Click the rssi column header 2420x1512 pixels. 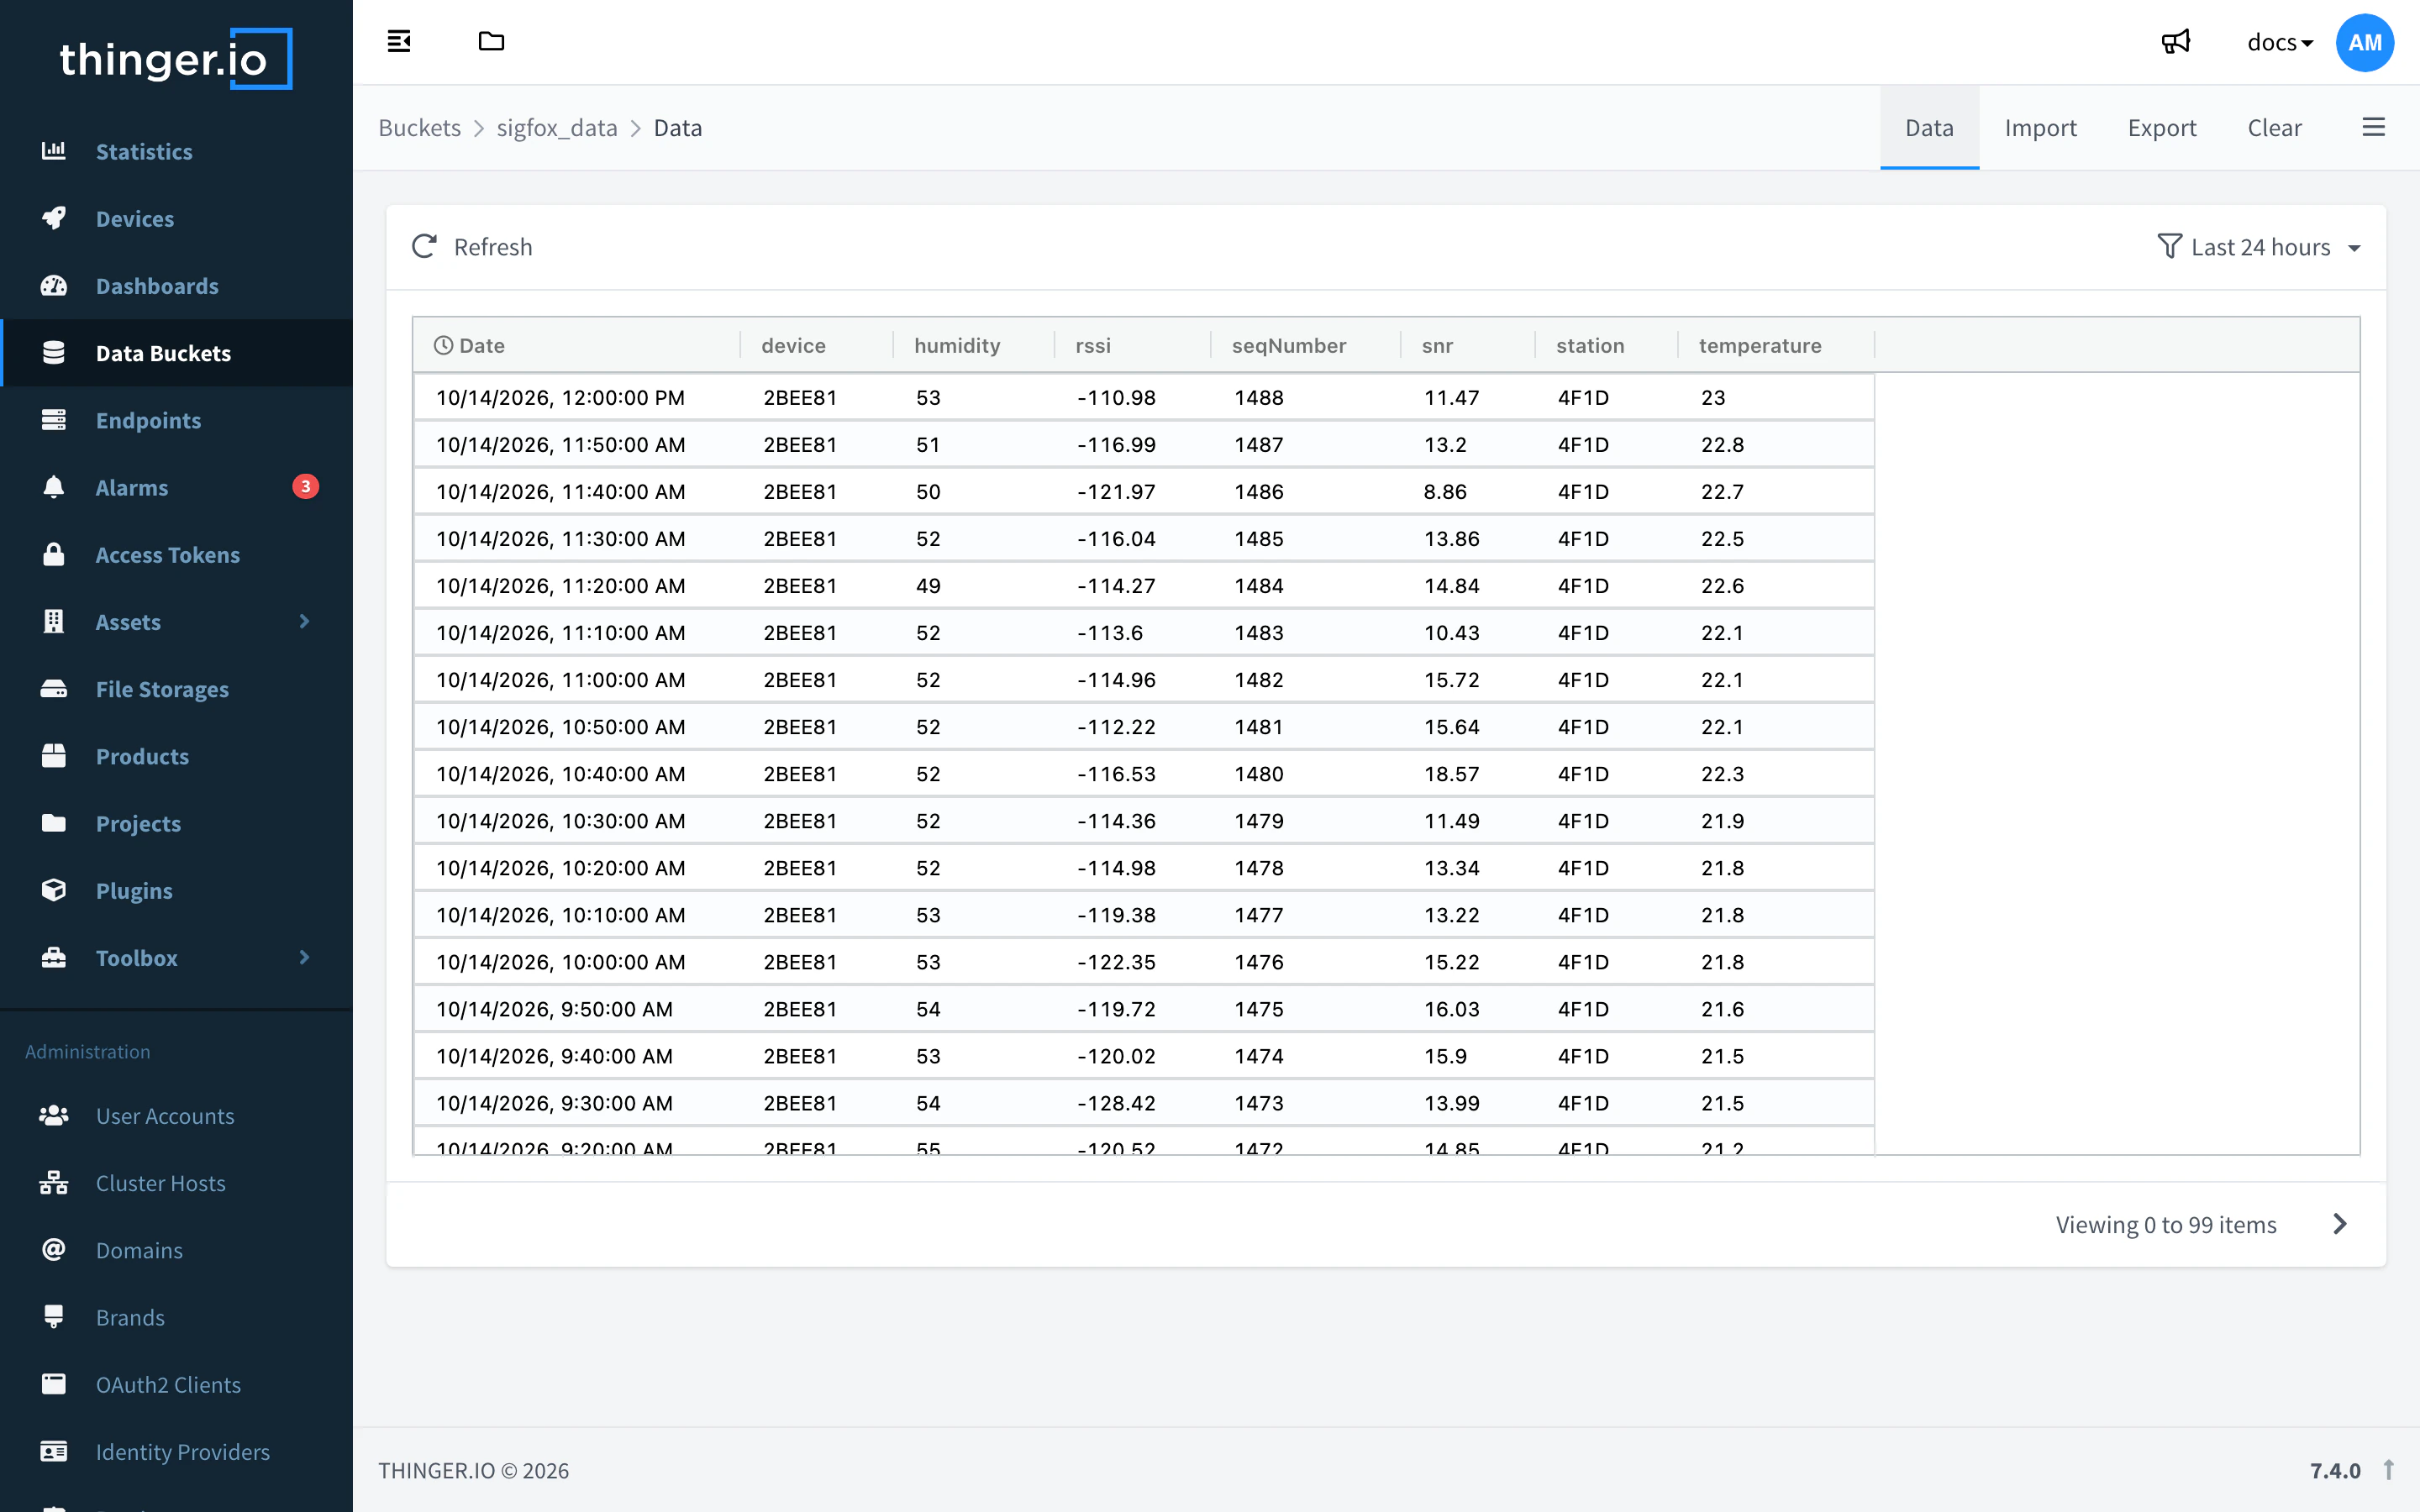(x=1132, y=345)
